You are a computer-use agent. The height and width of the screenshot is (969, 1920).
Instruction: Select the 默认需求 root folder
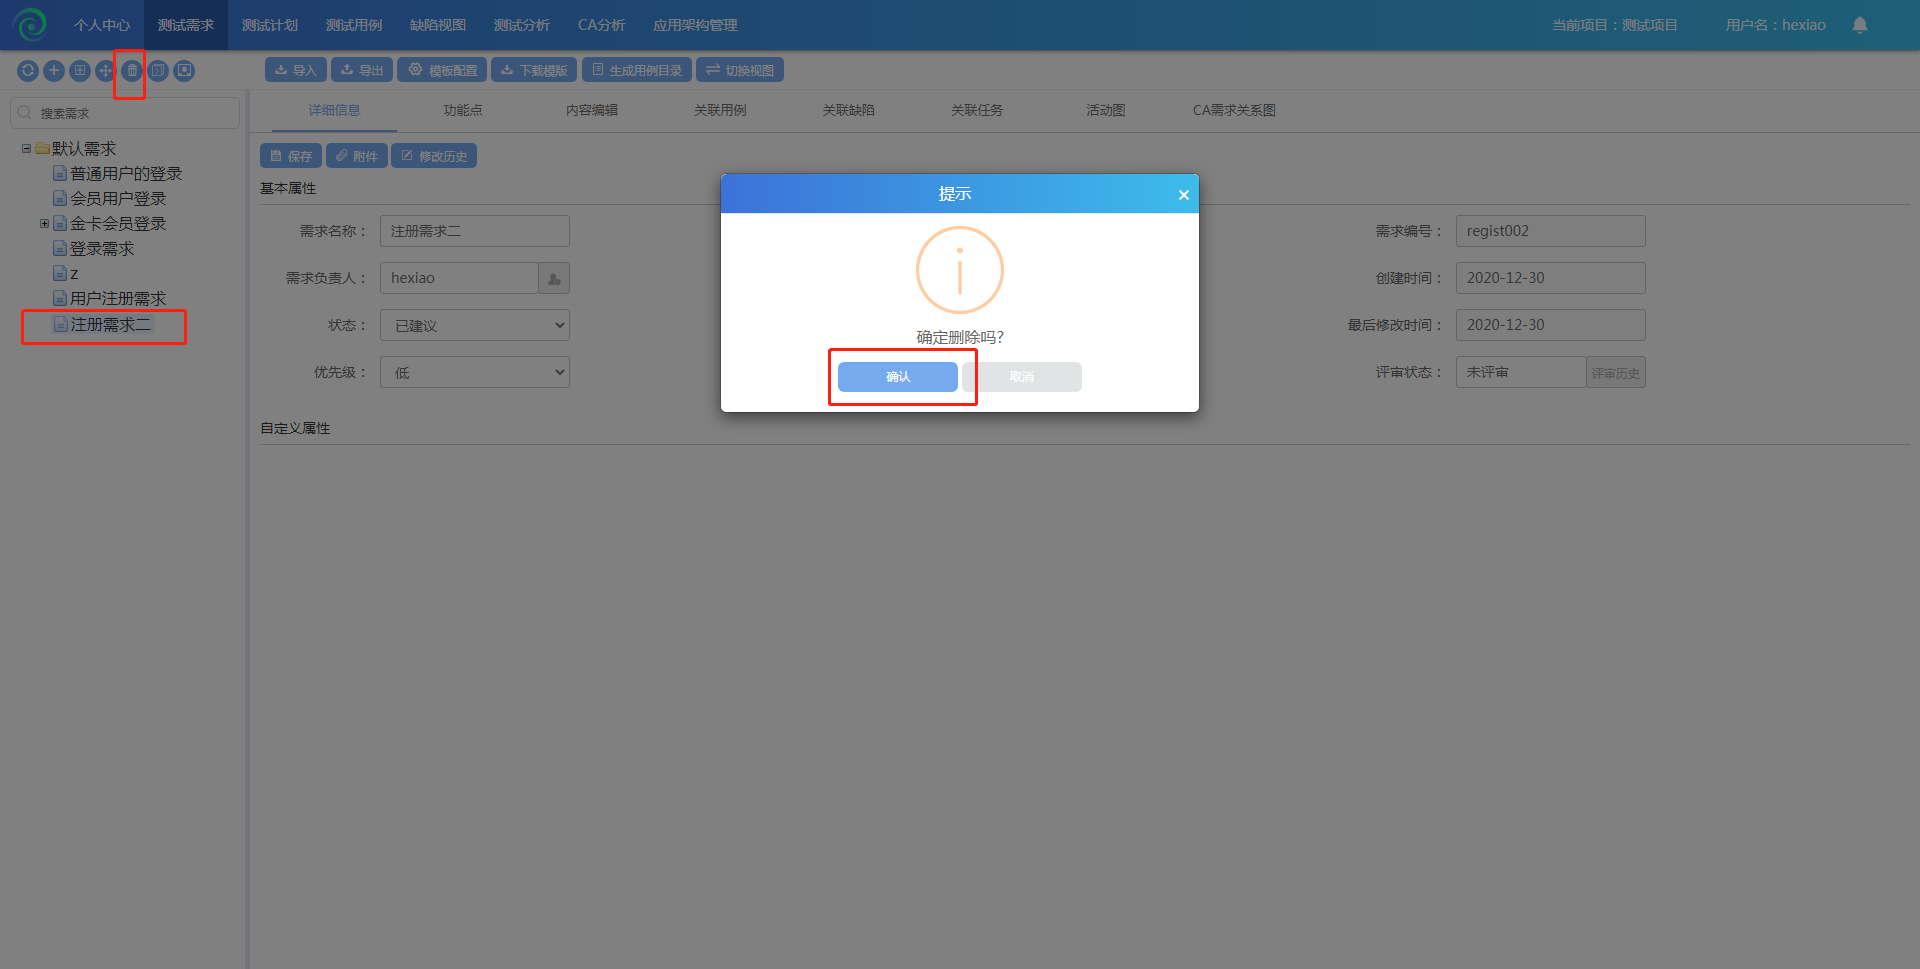tap(84, 149)
